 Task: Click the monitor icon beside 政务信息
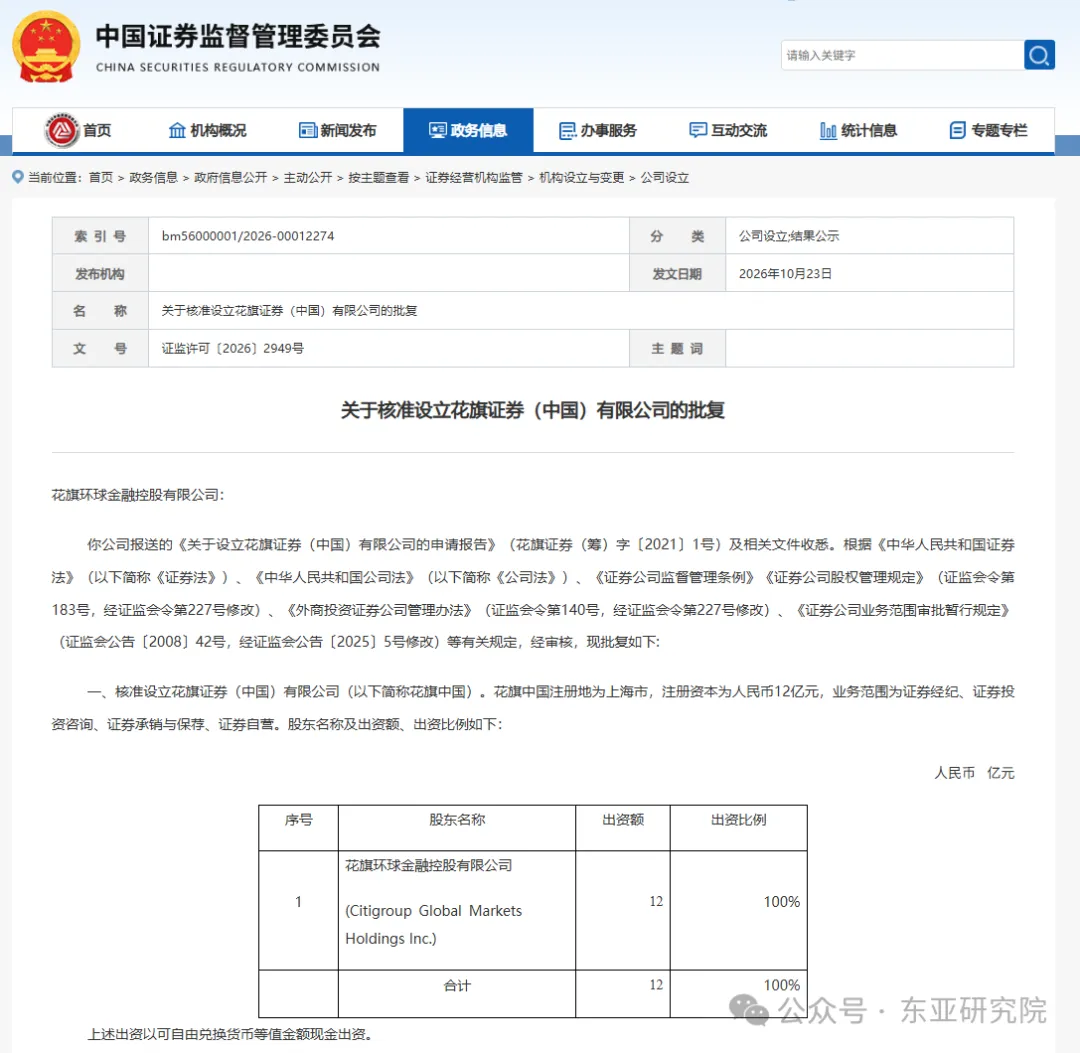tap(437, 130)
